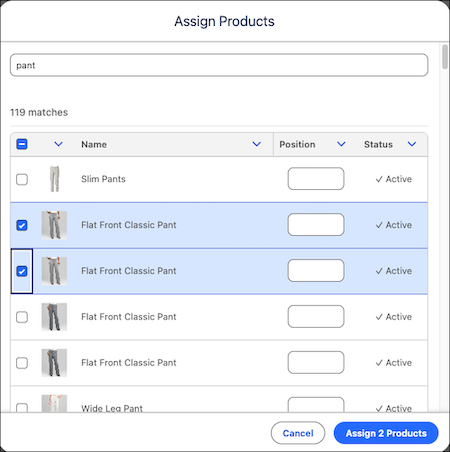Click the Status column header label

pyautogui.click(x=378, y=144)
